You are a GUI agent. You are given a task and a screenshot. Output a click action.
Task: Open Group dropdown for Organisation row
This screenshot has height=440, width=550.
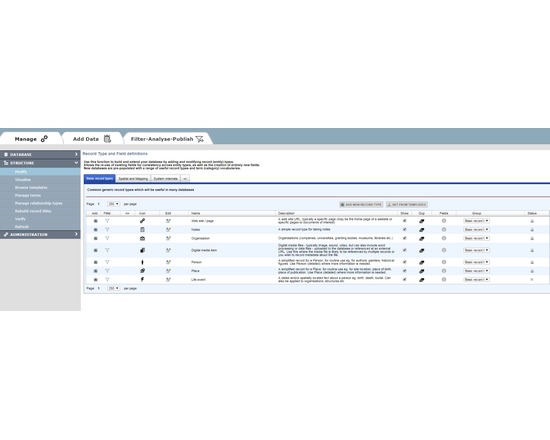point(476,238)
